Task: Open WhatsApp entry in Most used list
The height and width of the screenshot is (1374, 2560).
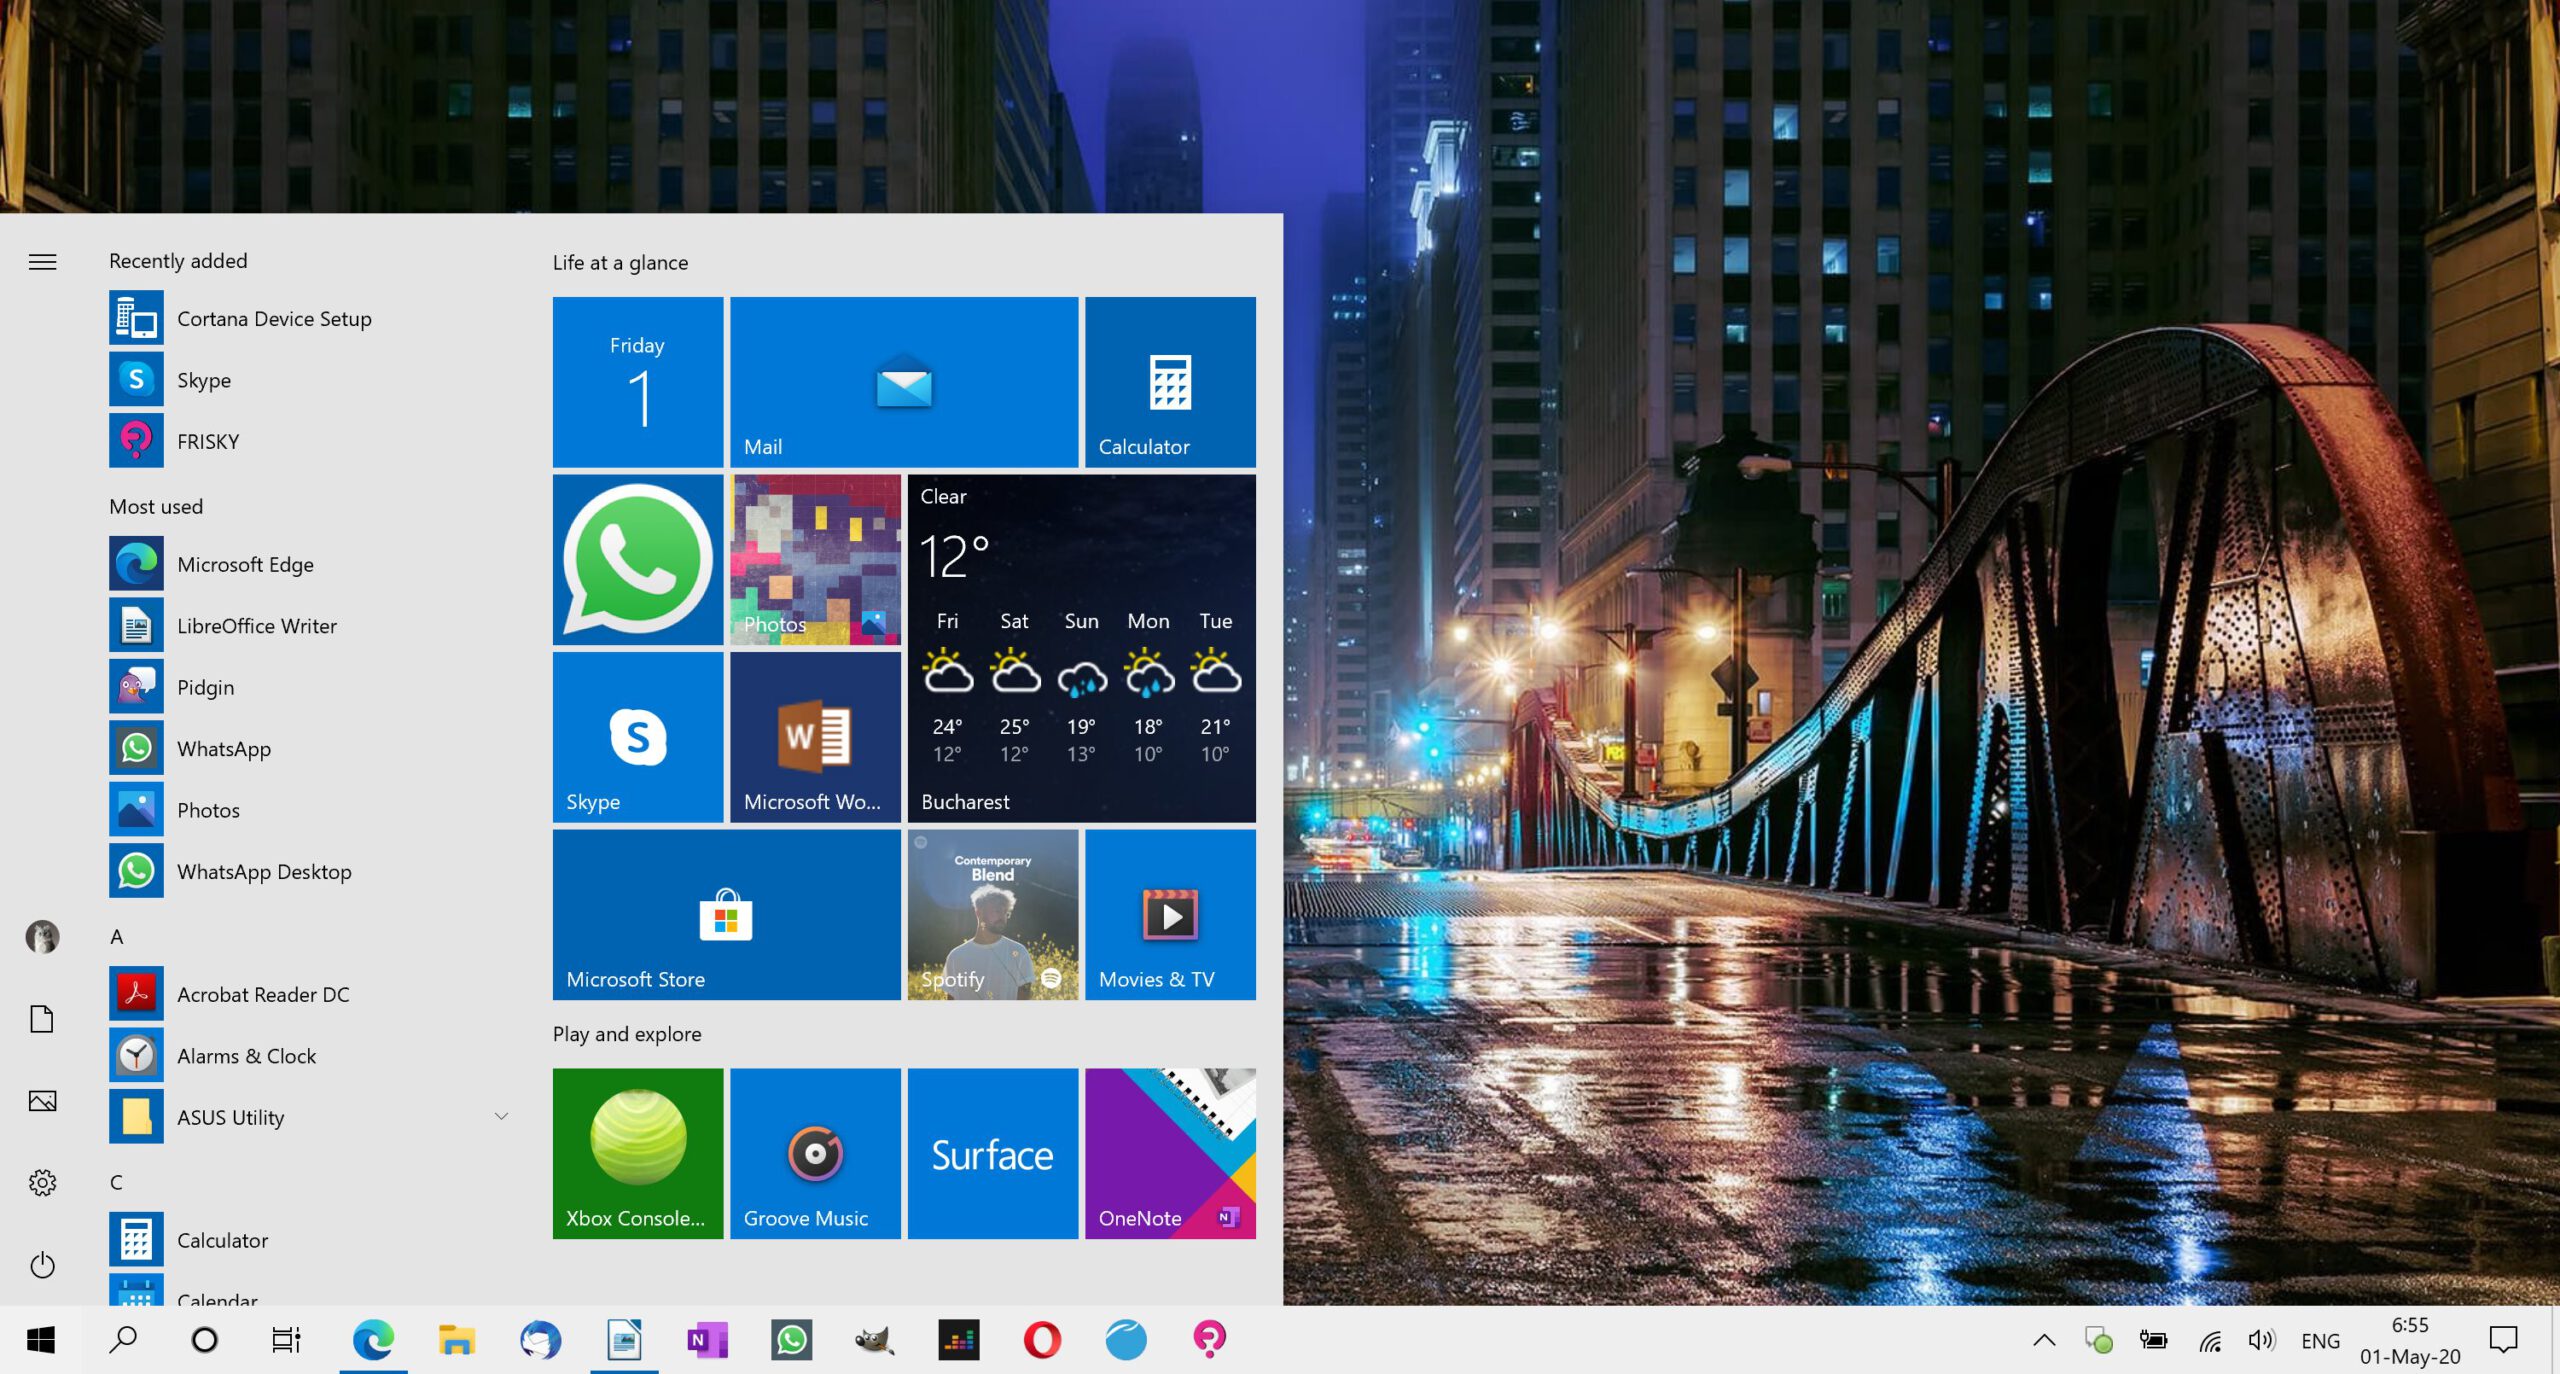Action: click(x=310, y=749)
